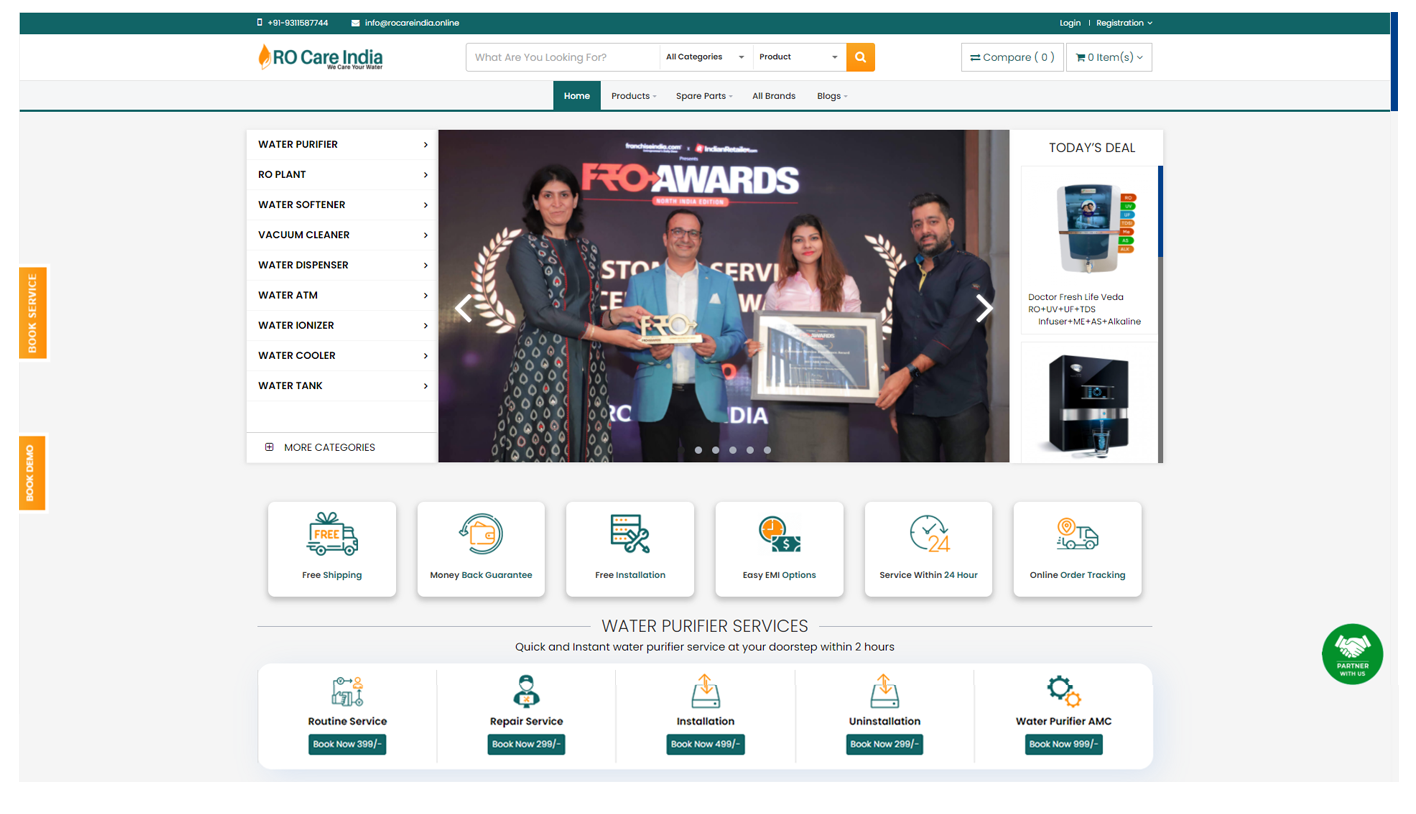
Task: Click the Installation tray icon
Action: tap(705, 691)
